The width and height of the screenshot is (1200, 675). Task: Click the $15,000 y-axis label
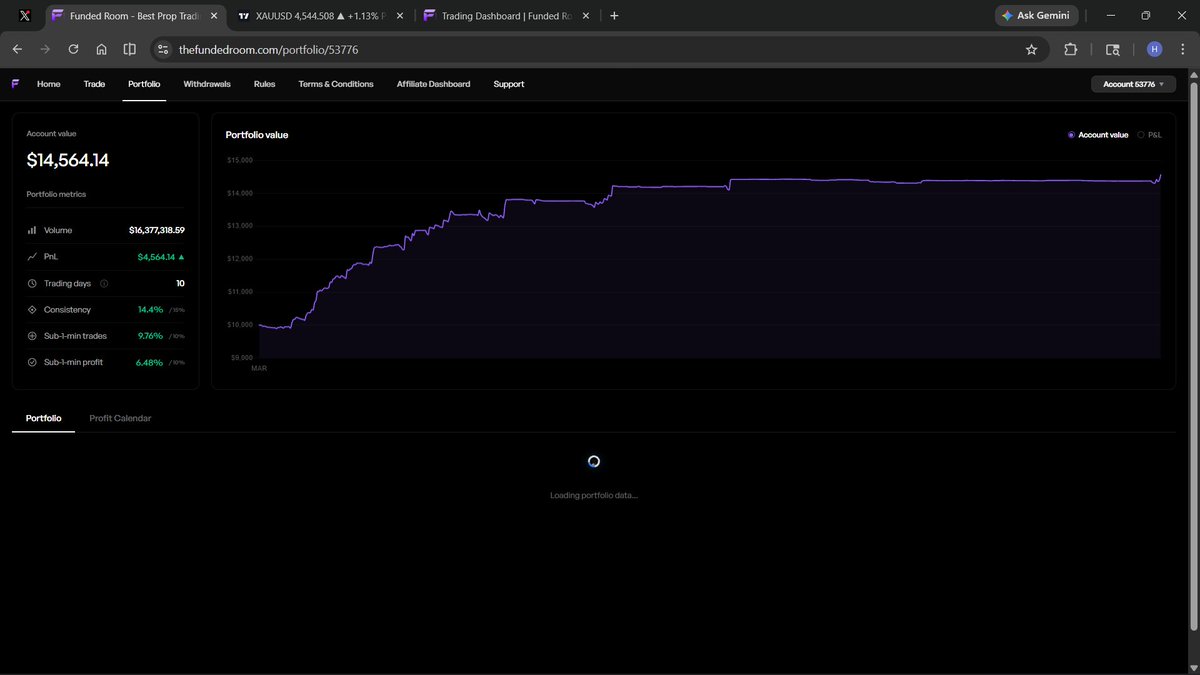click(x=241, y=160)
